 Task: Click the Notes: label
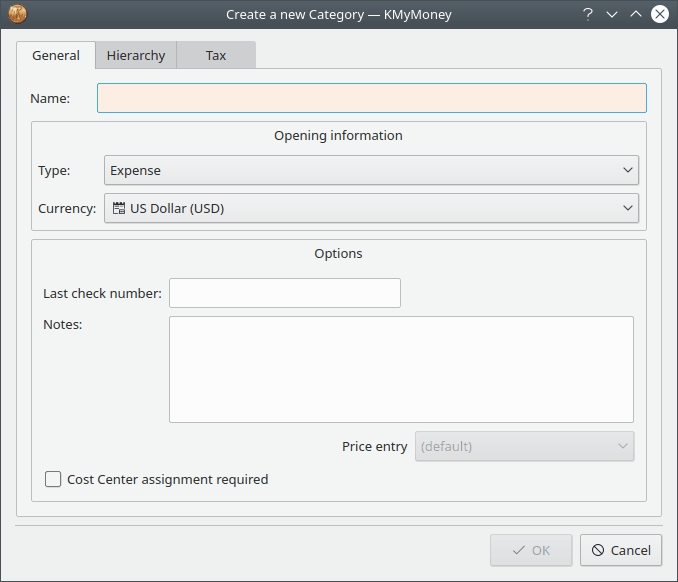click(63, 325)
